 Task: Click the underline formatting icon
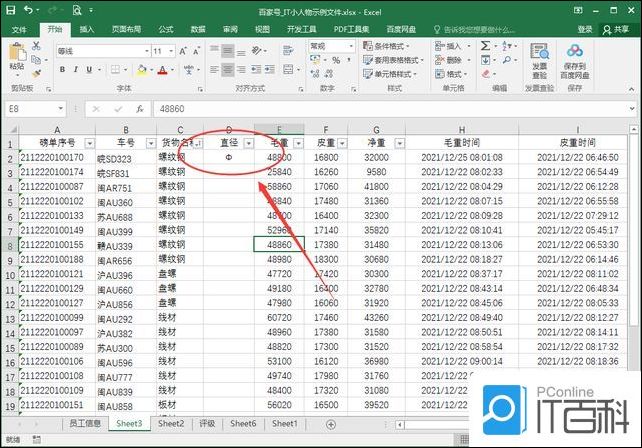point(88,70)
